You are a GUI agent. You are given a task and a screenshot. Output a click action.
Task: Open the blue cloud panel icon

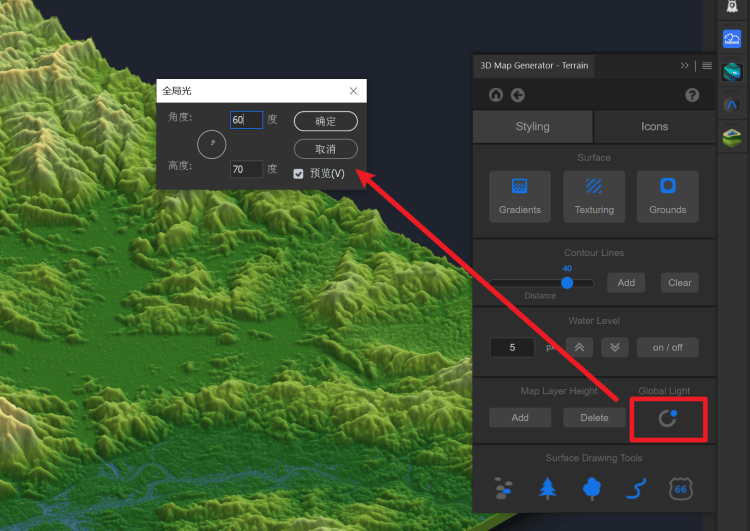tap(732, 39)
